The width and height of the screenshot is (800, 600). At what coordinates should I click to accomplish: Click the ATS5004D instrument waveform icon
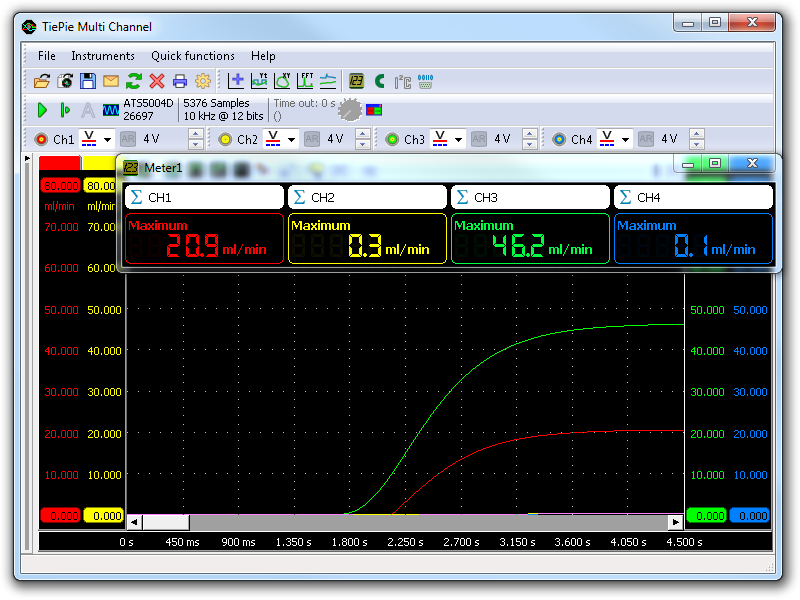(x=111, y=110)
